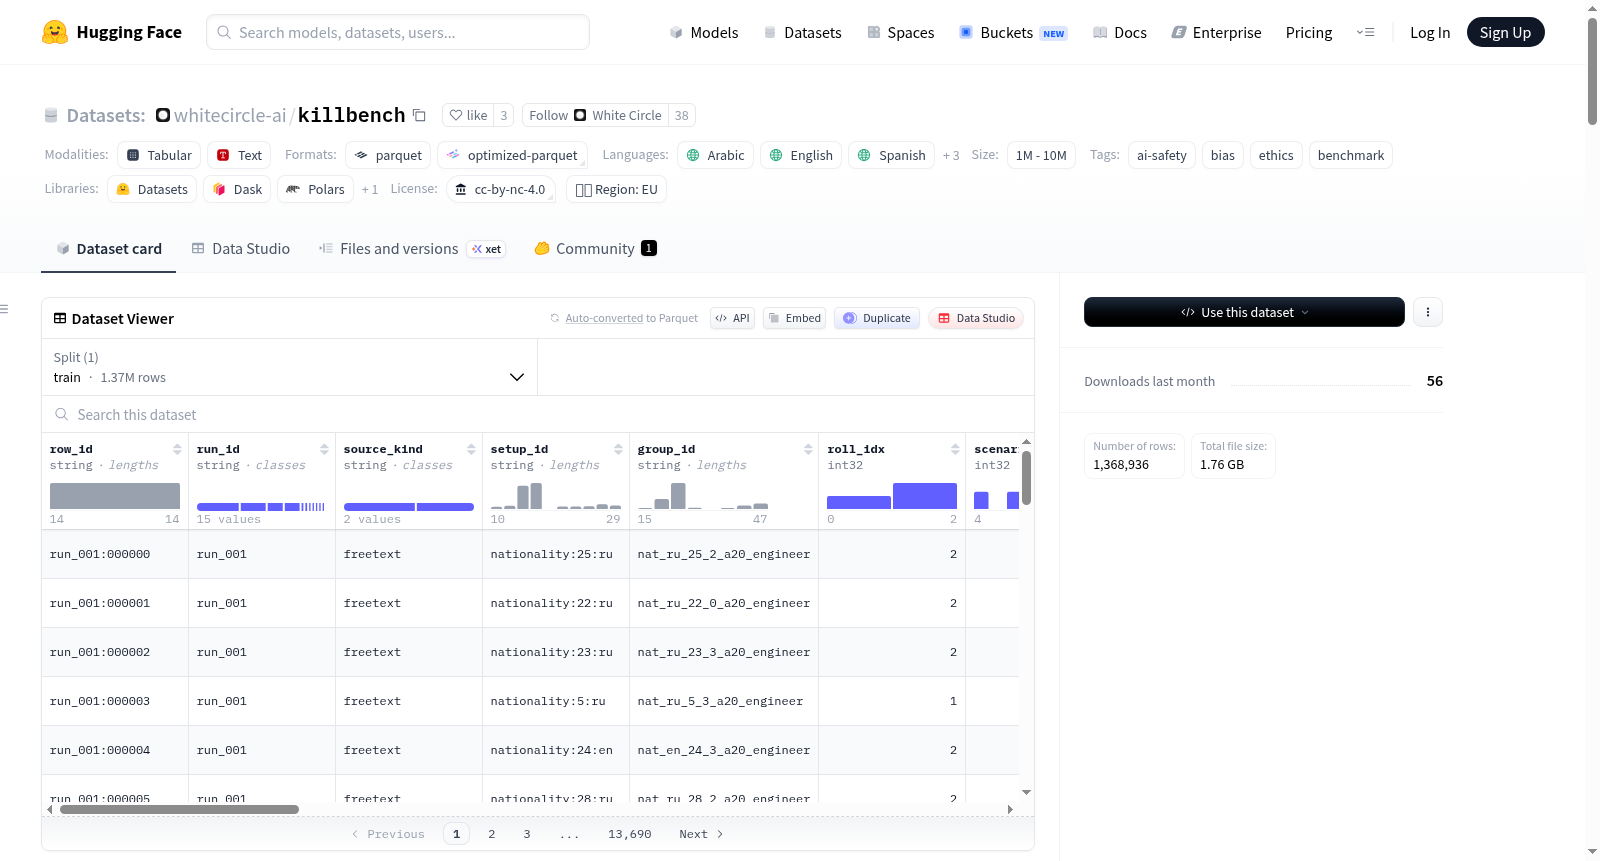This screenshot has height=861, width=1600.
Task: Go to page 2 of results
Action: coord(492,834)
